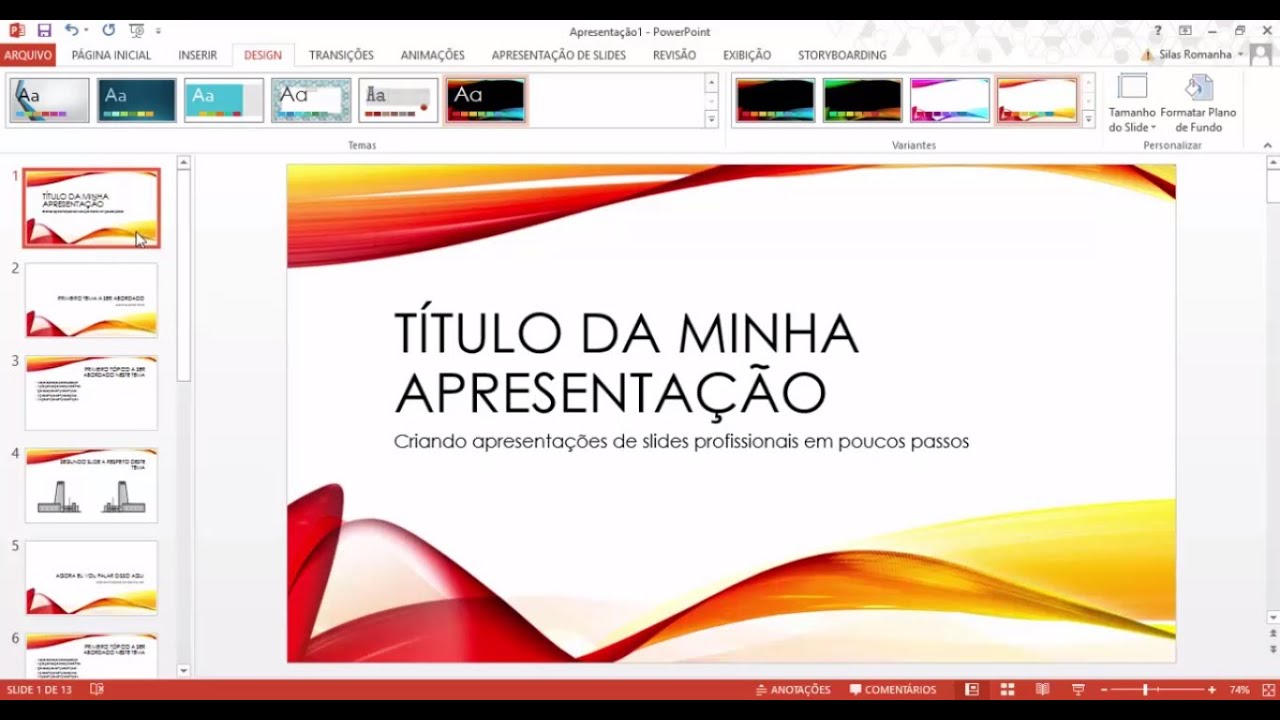Open Reading view from the status bar
The height and width of the screenshot is (720, 1280).
(x=1042, y=689)
